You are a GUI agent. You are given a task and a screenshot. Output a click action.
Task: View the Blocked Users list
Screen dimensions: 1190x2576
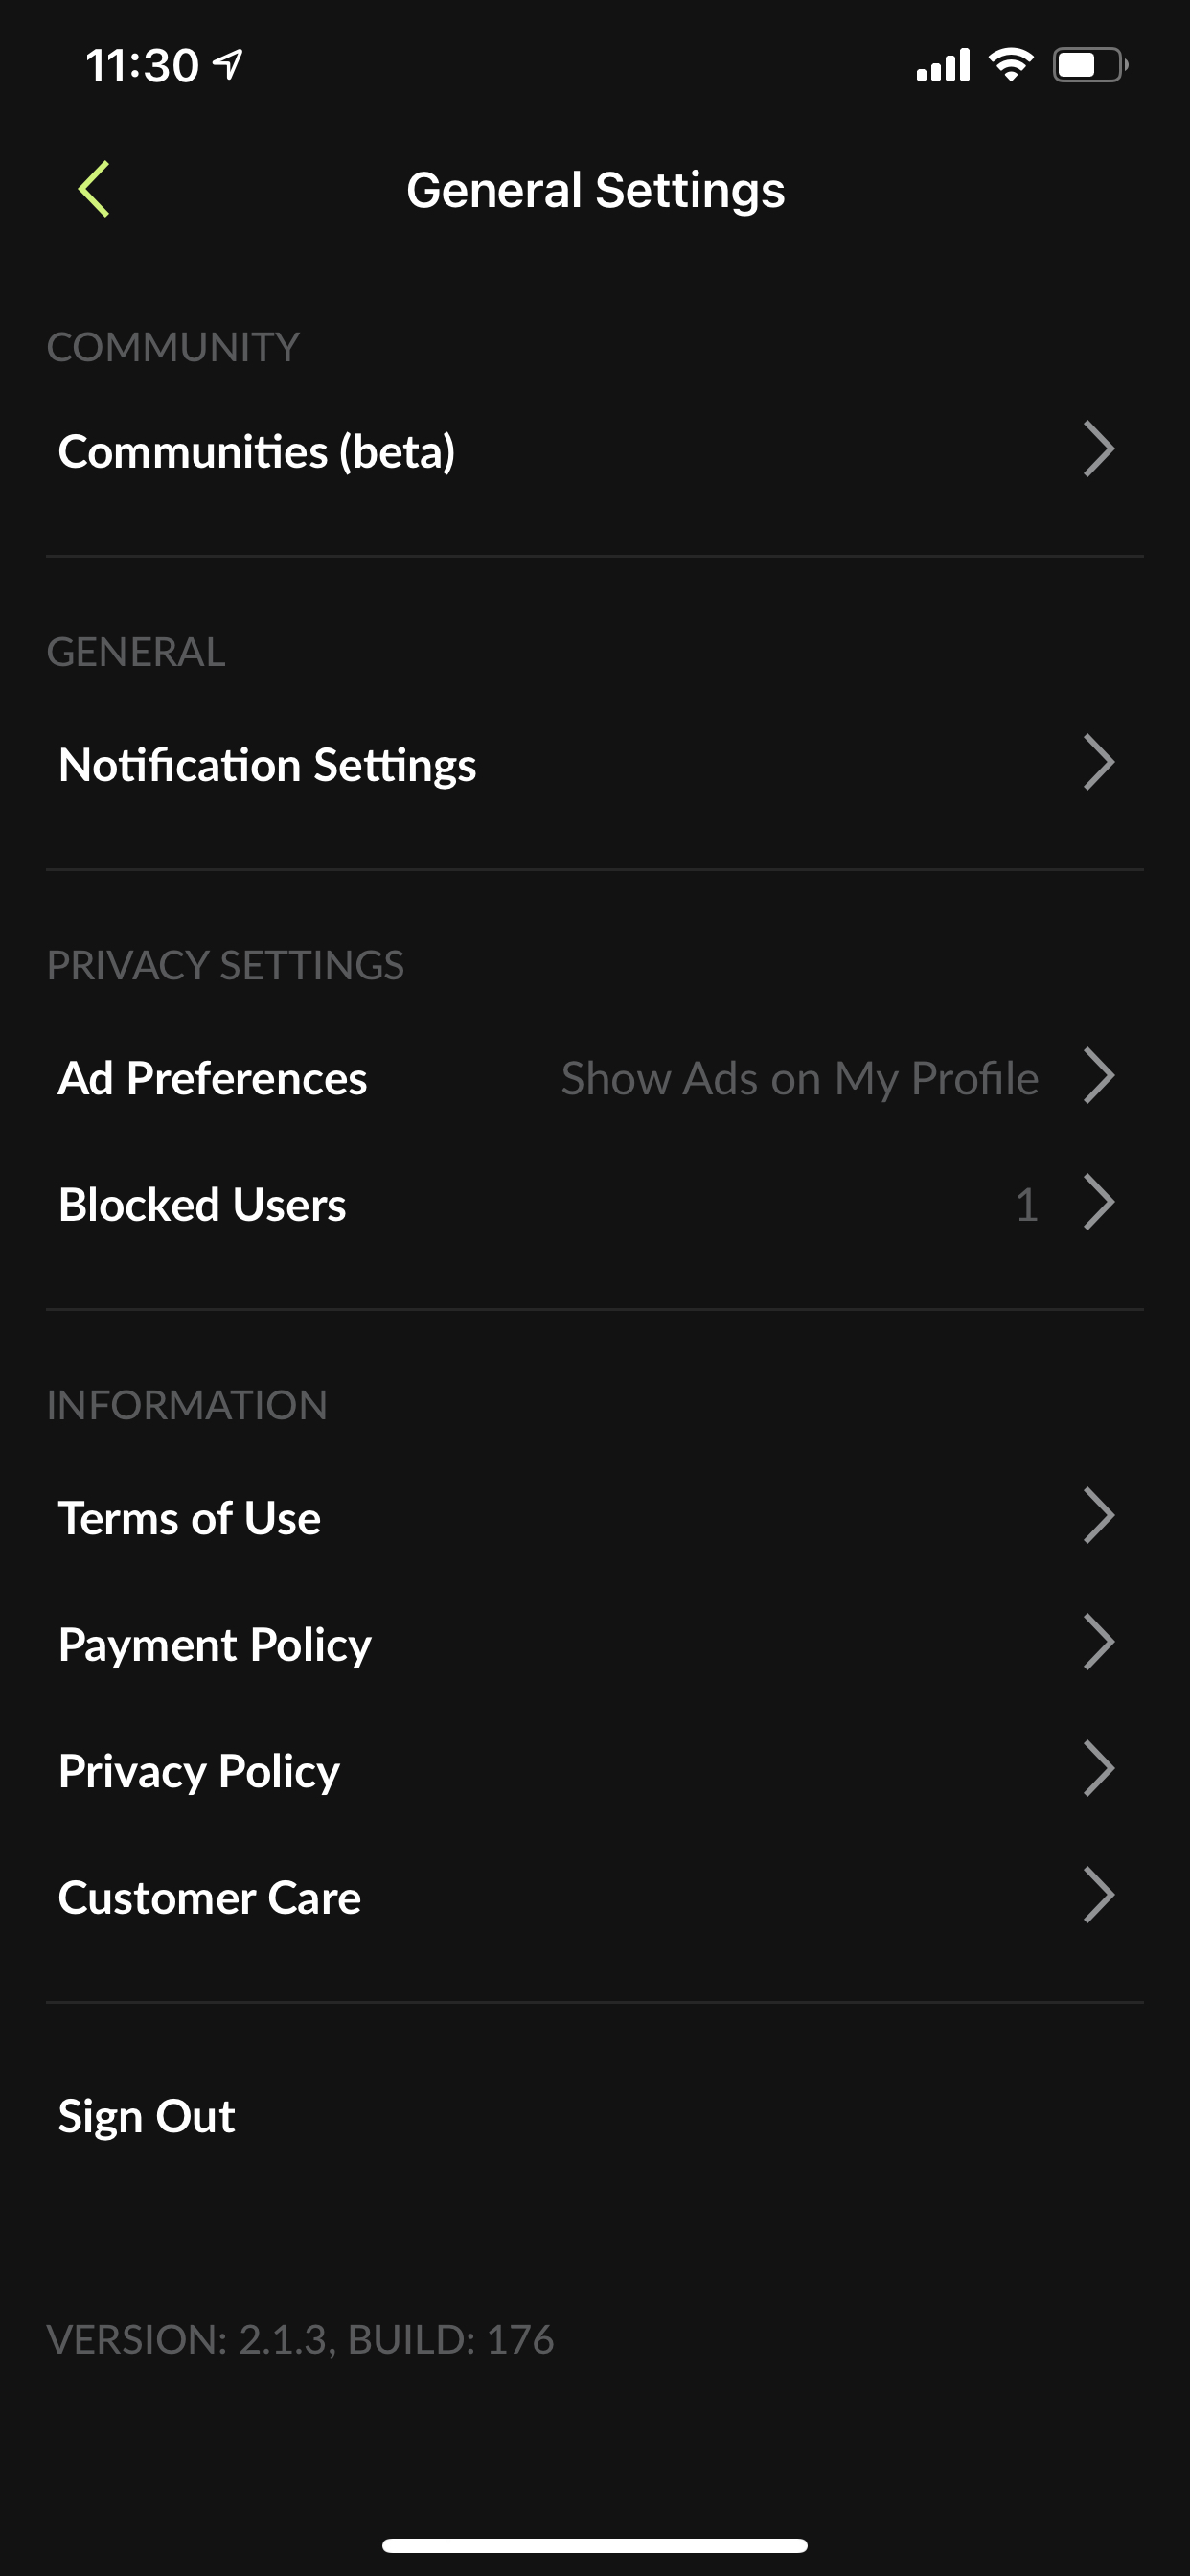[x=203, y=1204]
